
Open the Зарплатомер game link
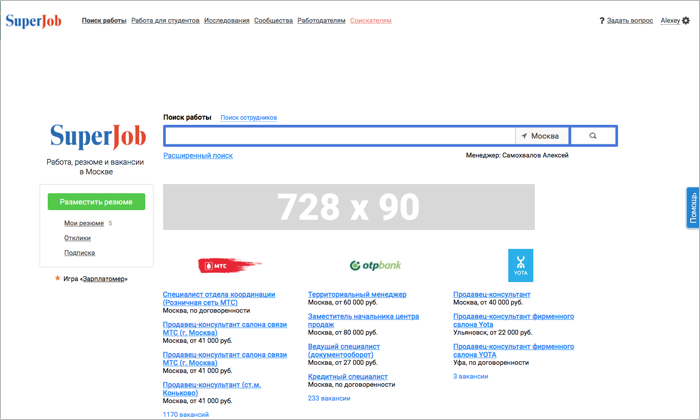point(104,279)
